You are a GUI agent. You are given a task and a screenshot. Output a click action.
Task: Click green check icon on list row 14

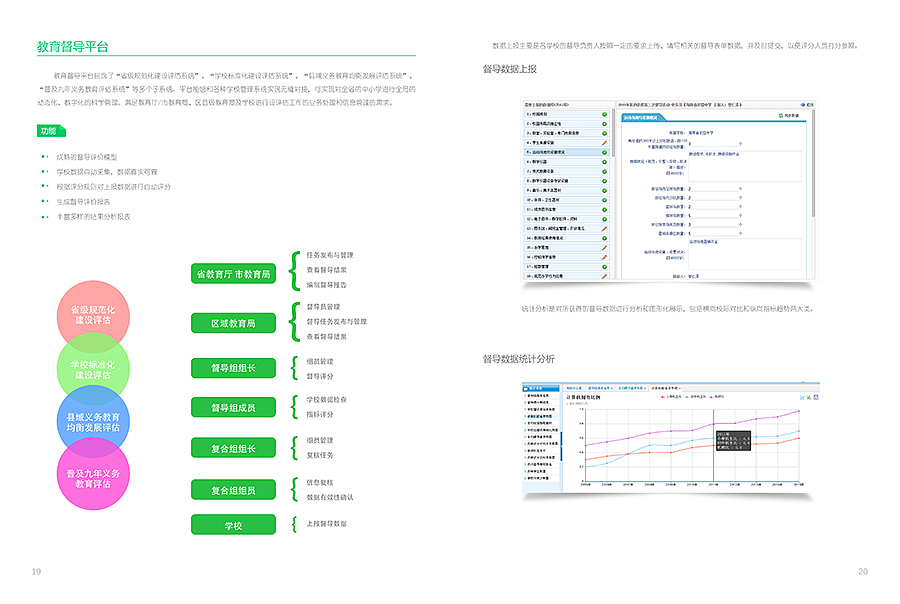pos(604,238)
